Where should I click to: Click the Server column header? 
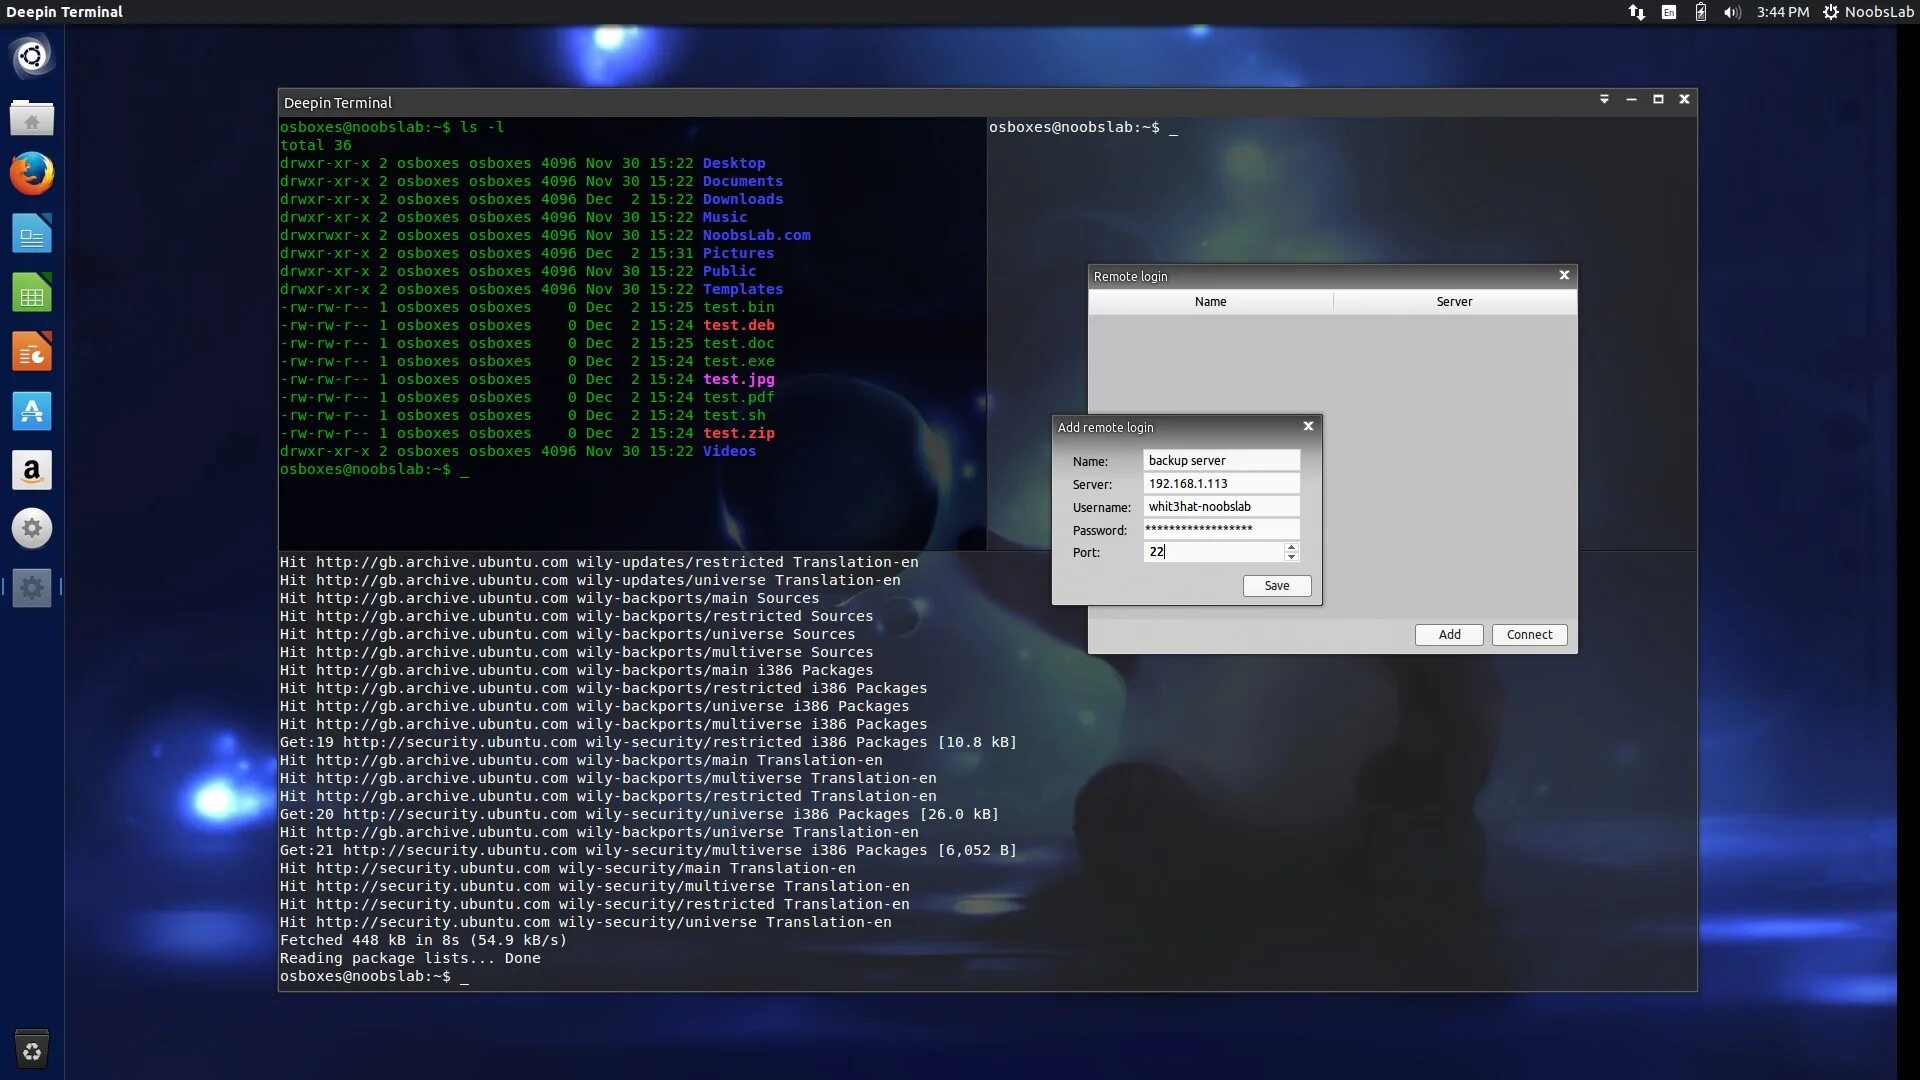coord(1454,301)
